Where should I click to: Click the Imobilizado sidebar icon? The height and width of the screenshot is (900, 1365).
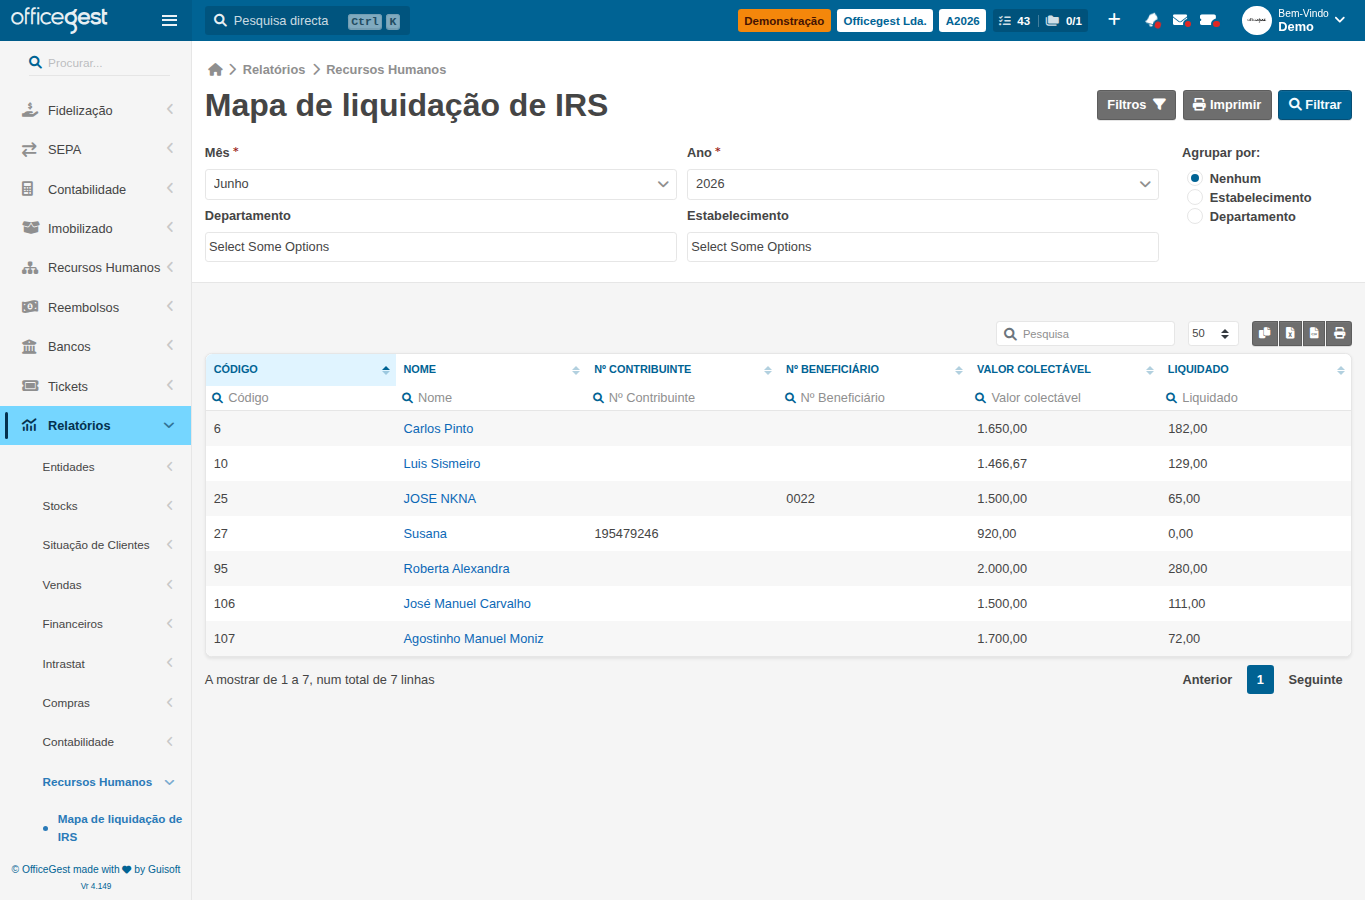click(x=30, y=228)
